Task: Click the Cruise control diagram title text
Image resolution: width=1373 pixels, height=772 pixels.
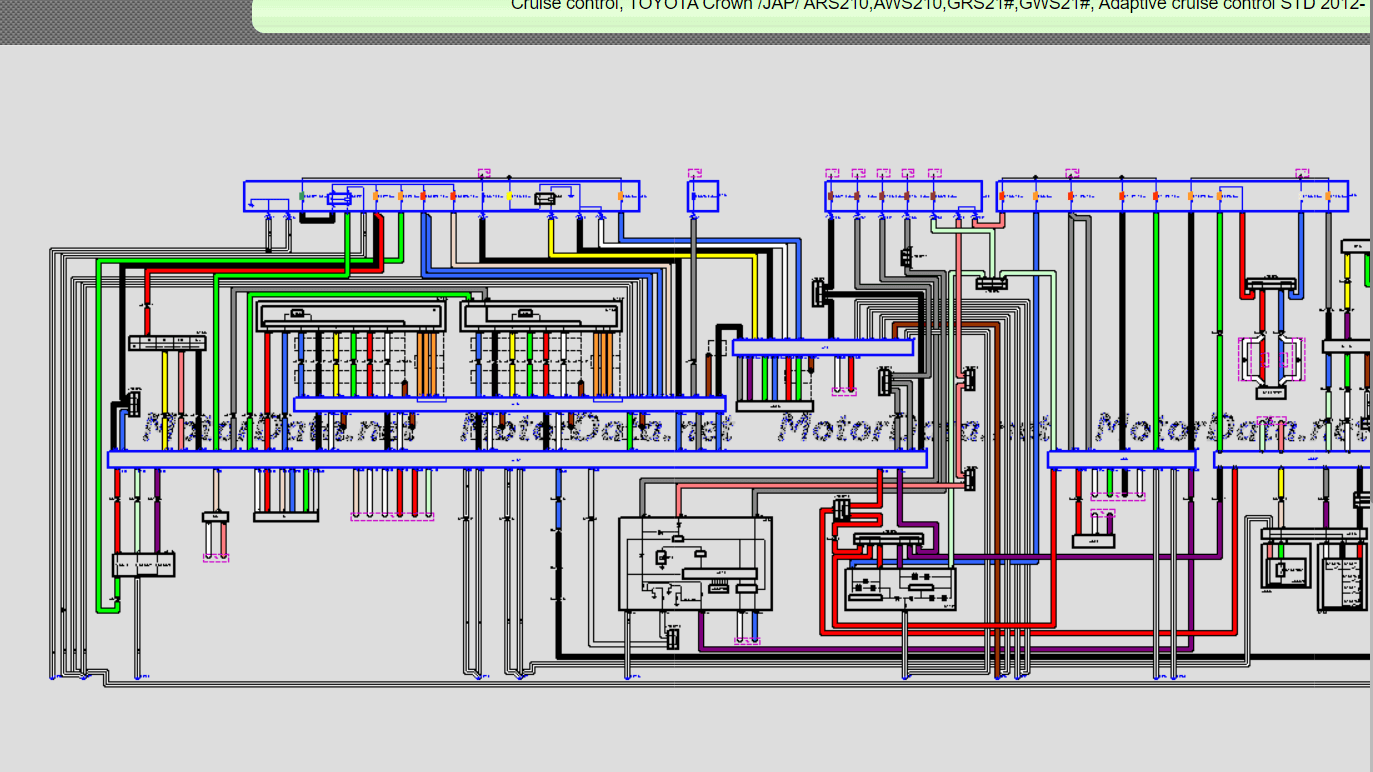Action: pyautogui.click(x=938, y=6)
